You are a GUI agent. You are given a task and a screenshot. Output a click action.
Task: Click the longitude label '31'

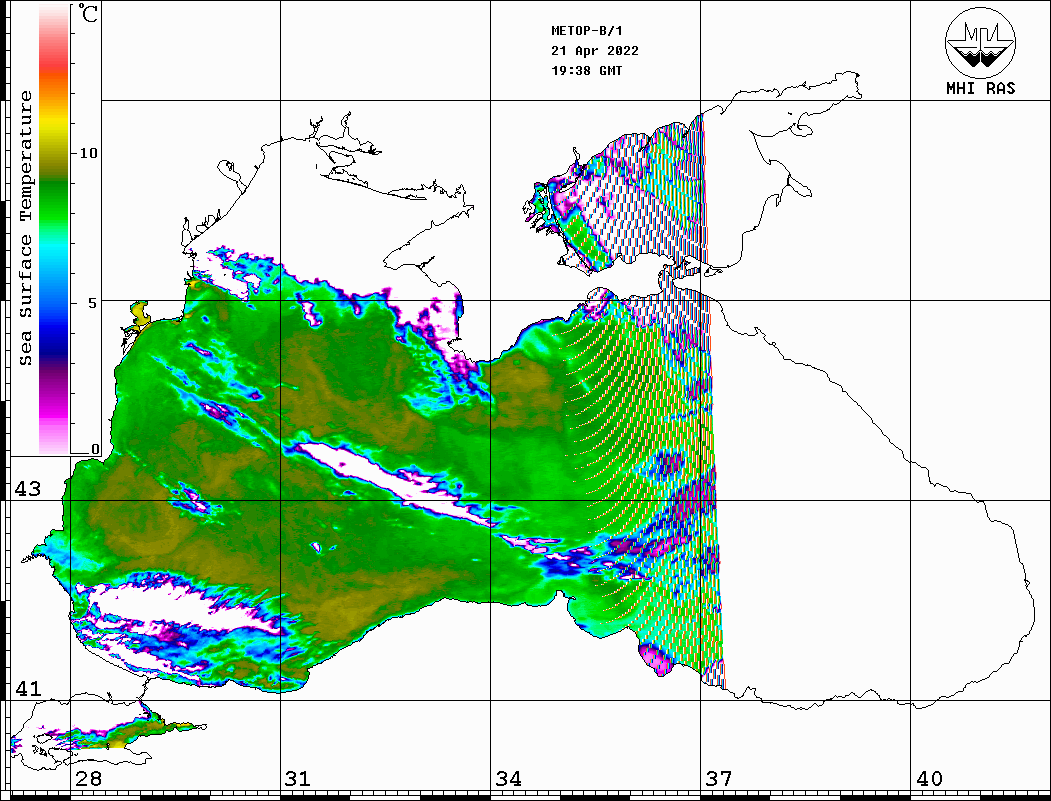[298, 779]
